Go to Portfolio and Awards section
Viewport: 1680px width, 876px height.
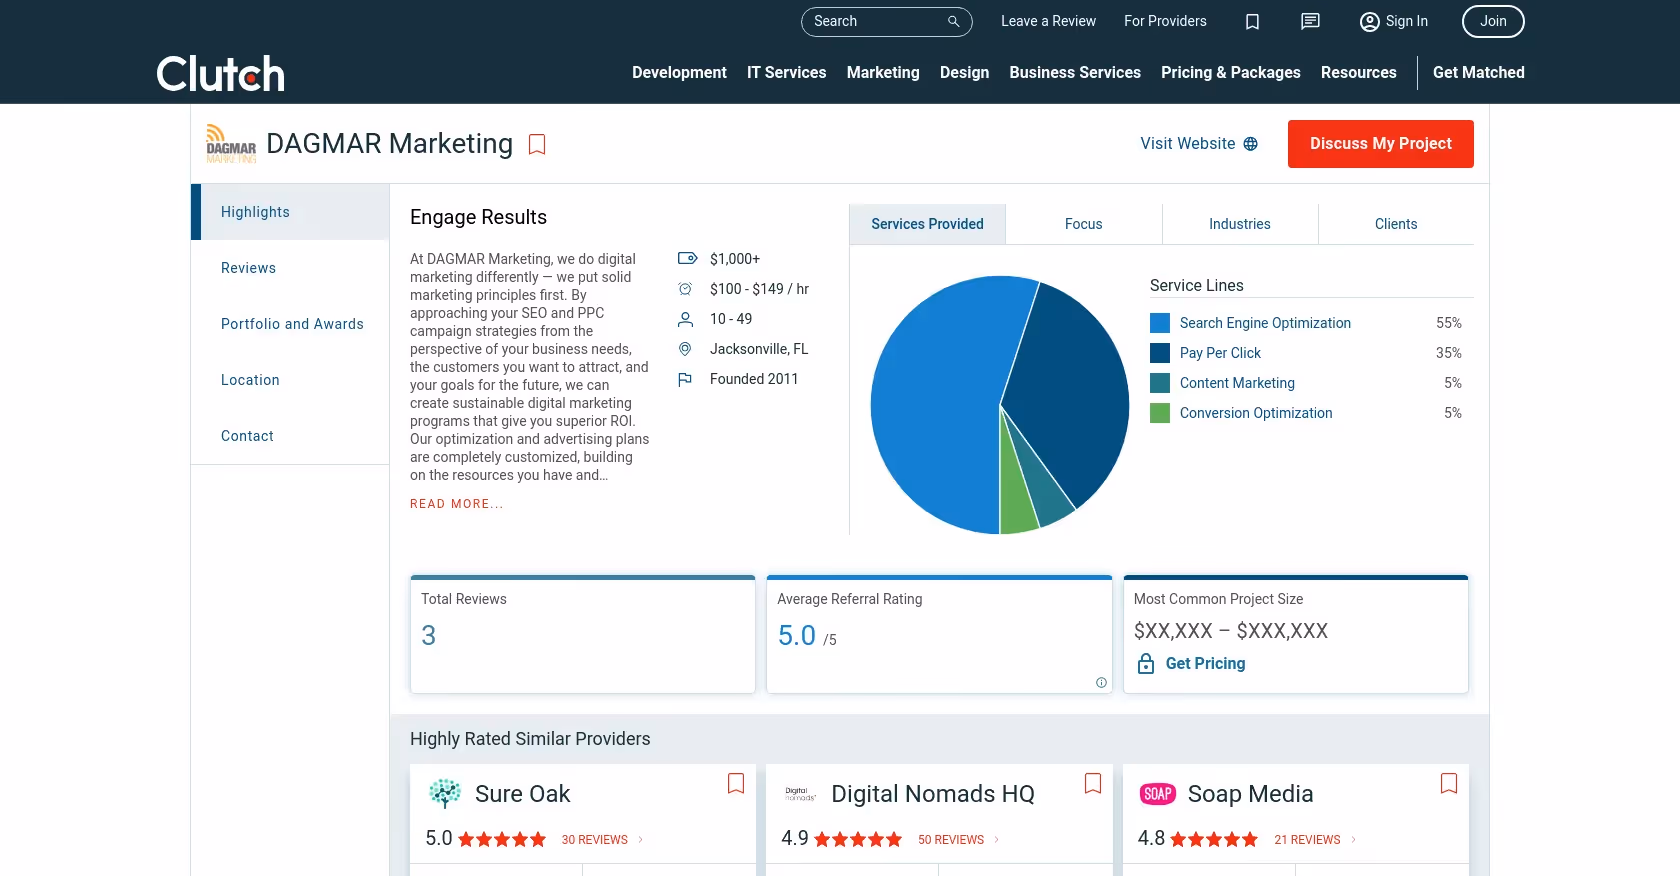(292, 324)
